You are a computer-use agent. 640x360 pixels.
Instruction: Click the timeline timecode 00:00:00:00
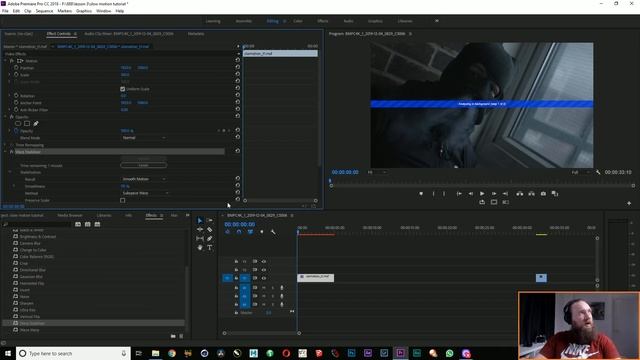point(240,224)
